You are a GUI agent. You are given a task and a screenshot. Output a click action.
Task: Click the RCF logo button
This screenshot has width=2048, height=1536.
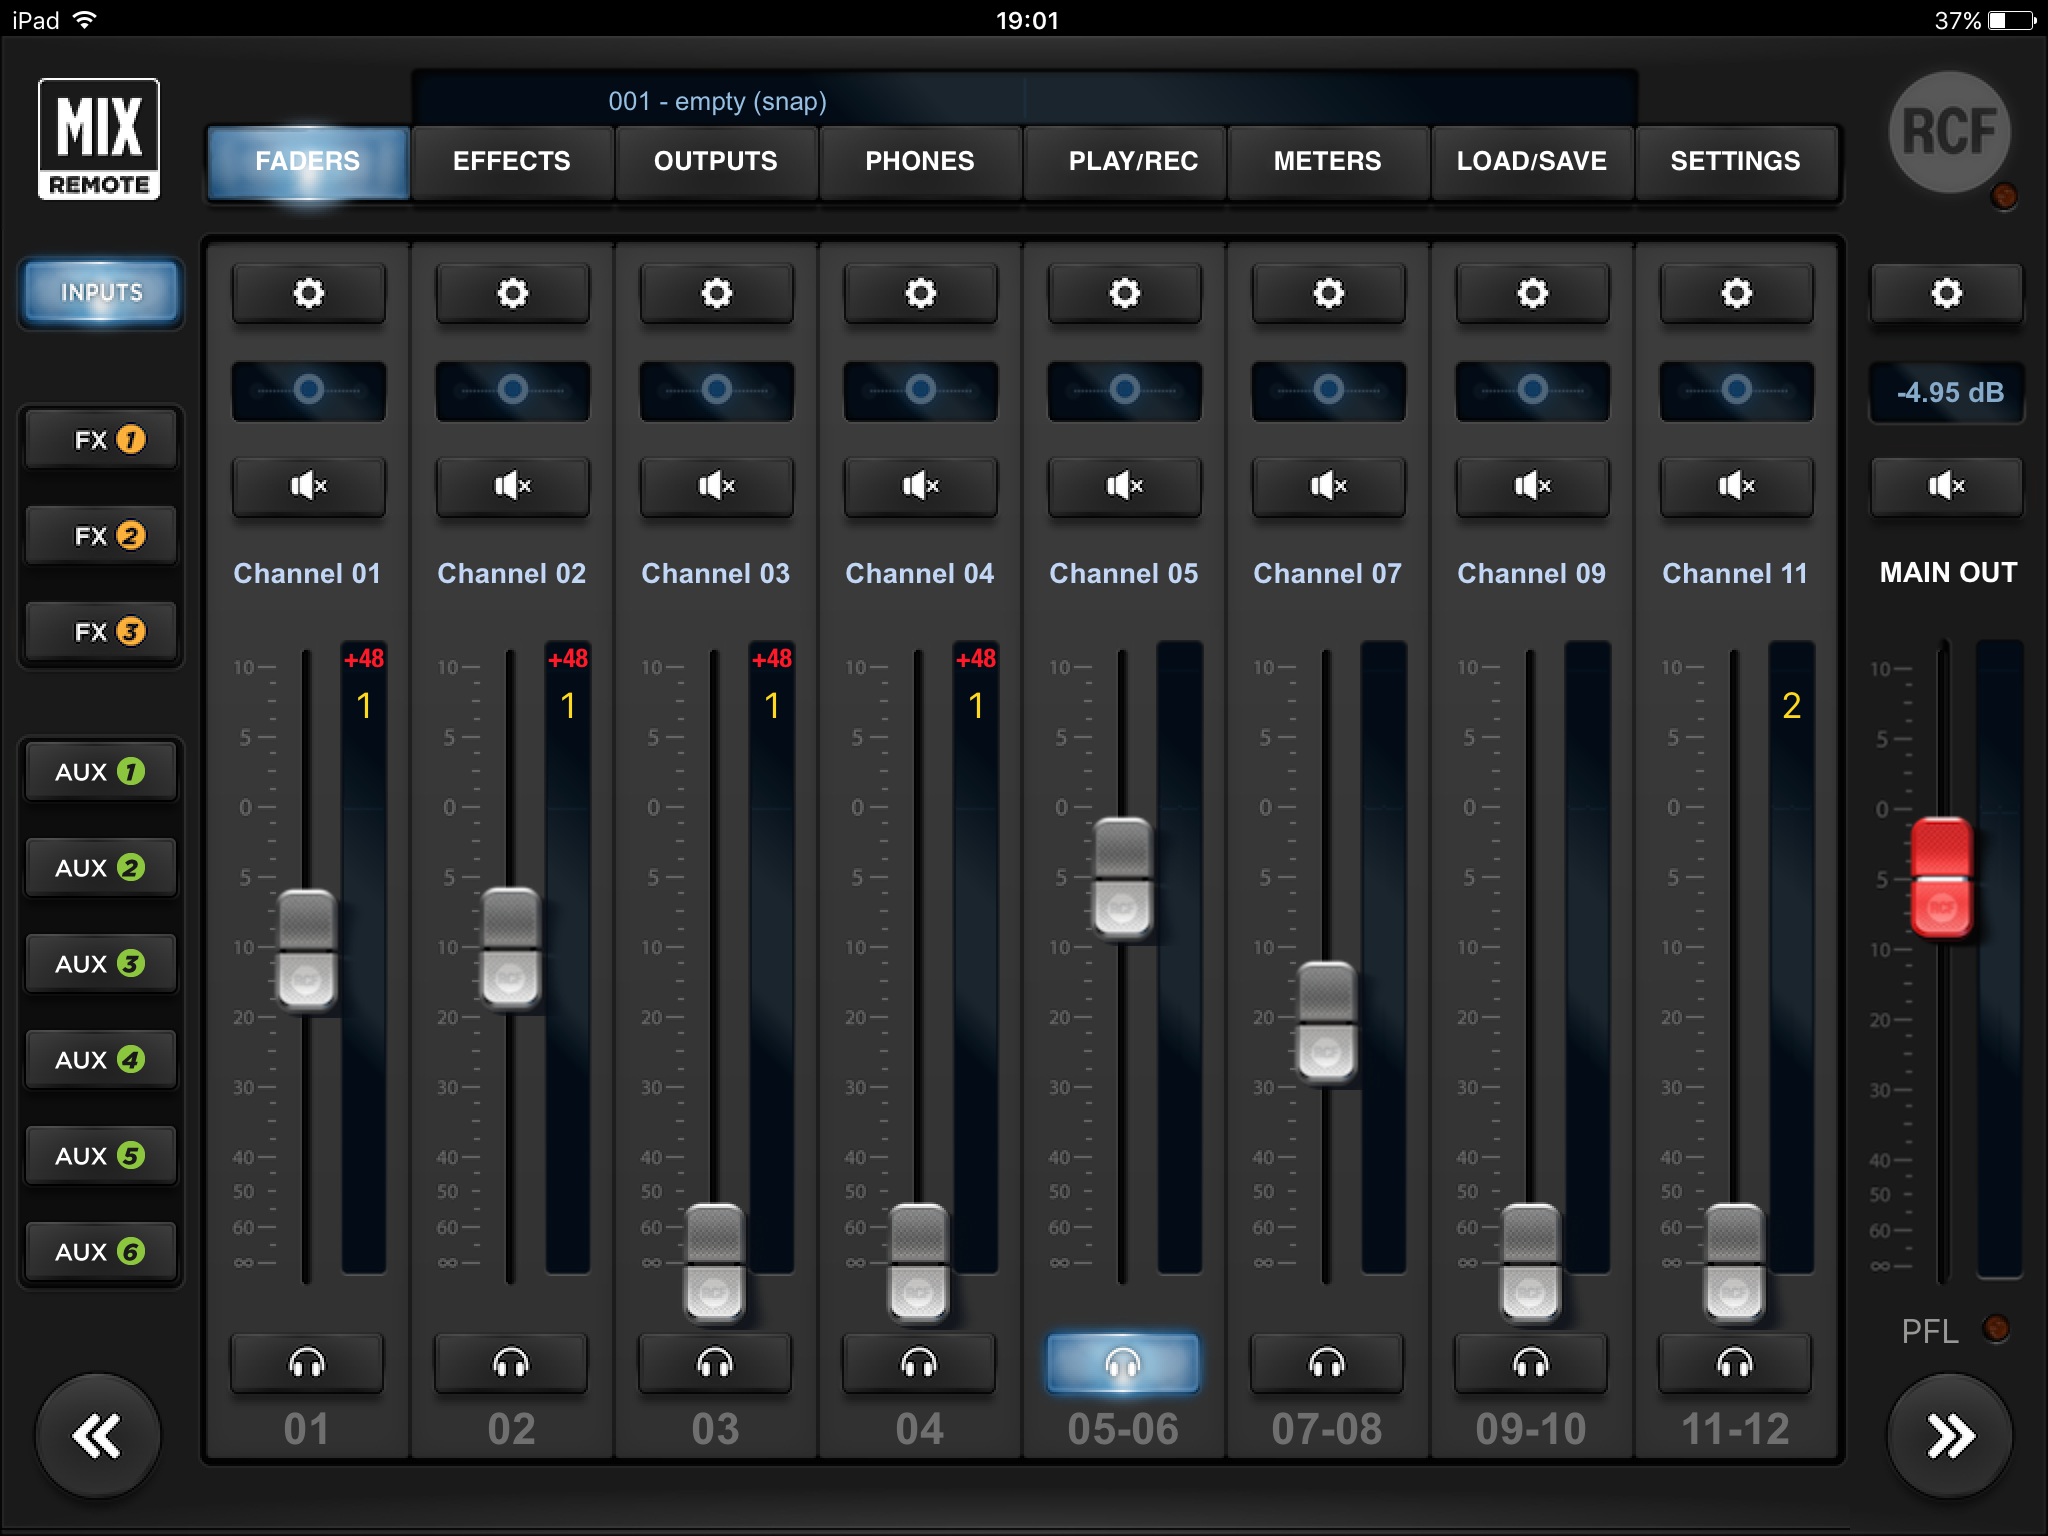[x=1949, y=132]
